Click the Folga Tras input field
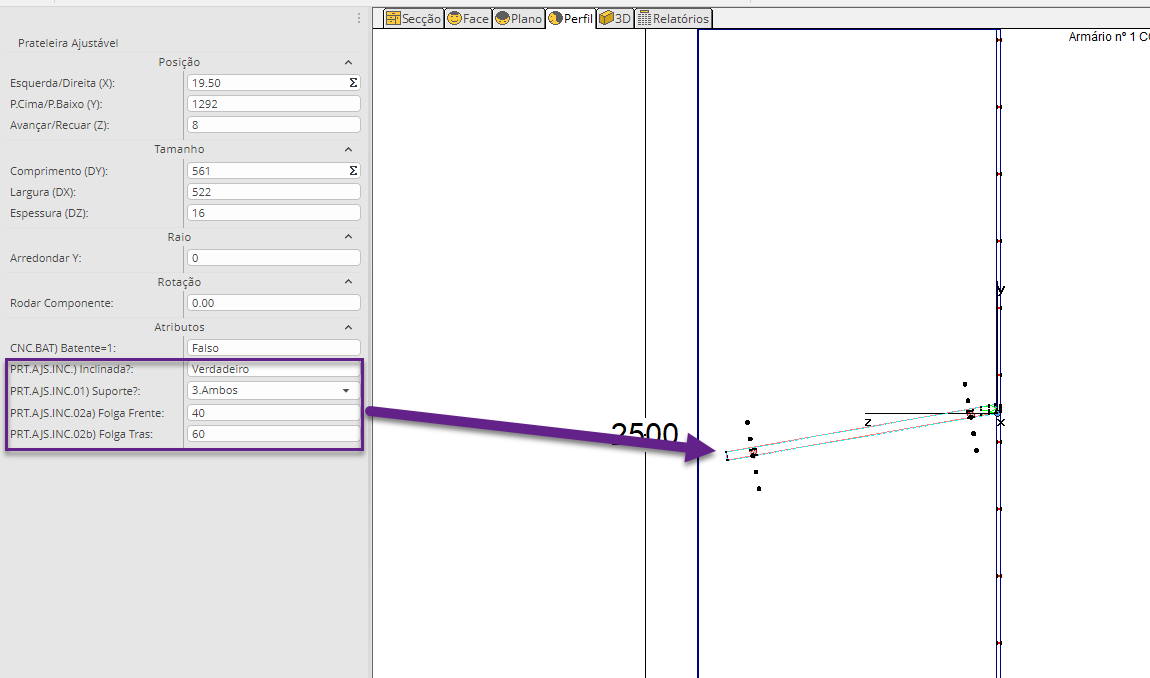The width and height of the screenshot is (1150, 678). [x=274, y=434]
